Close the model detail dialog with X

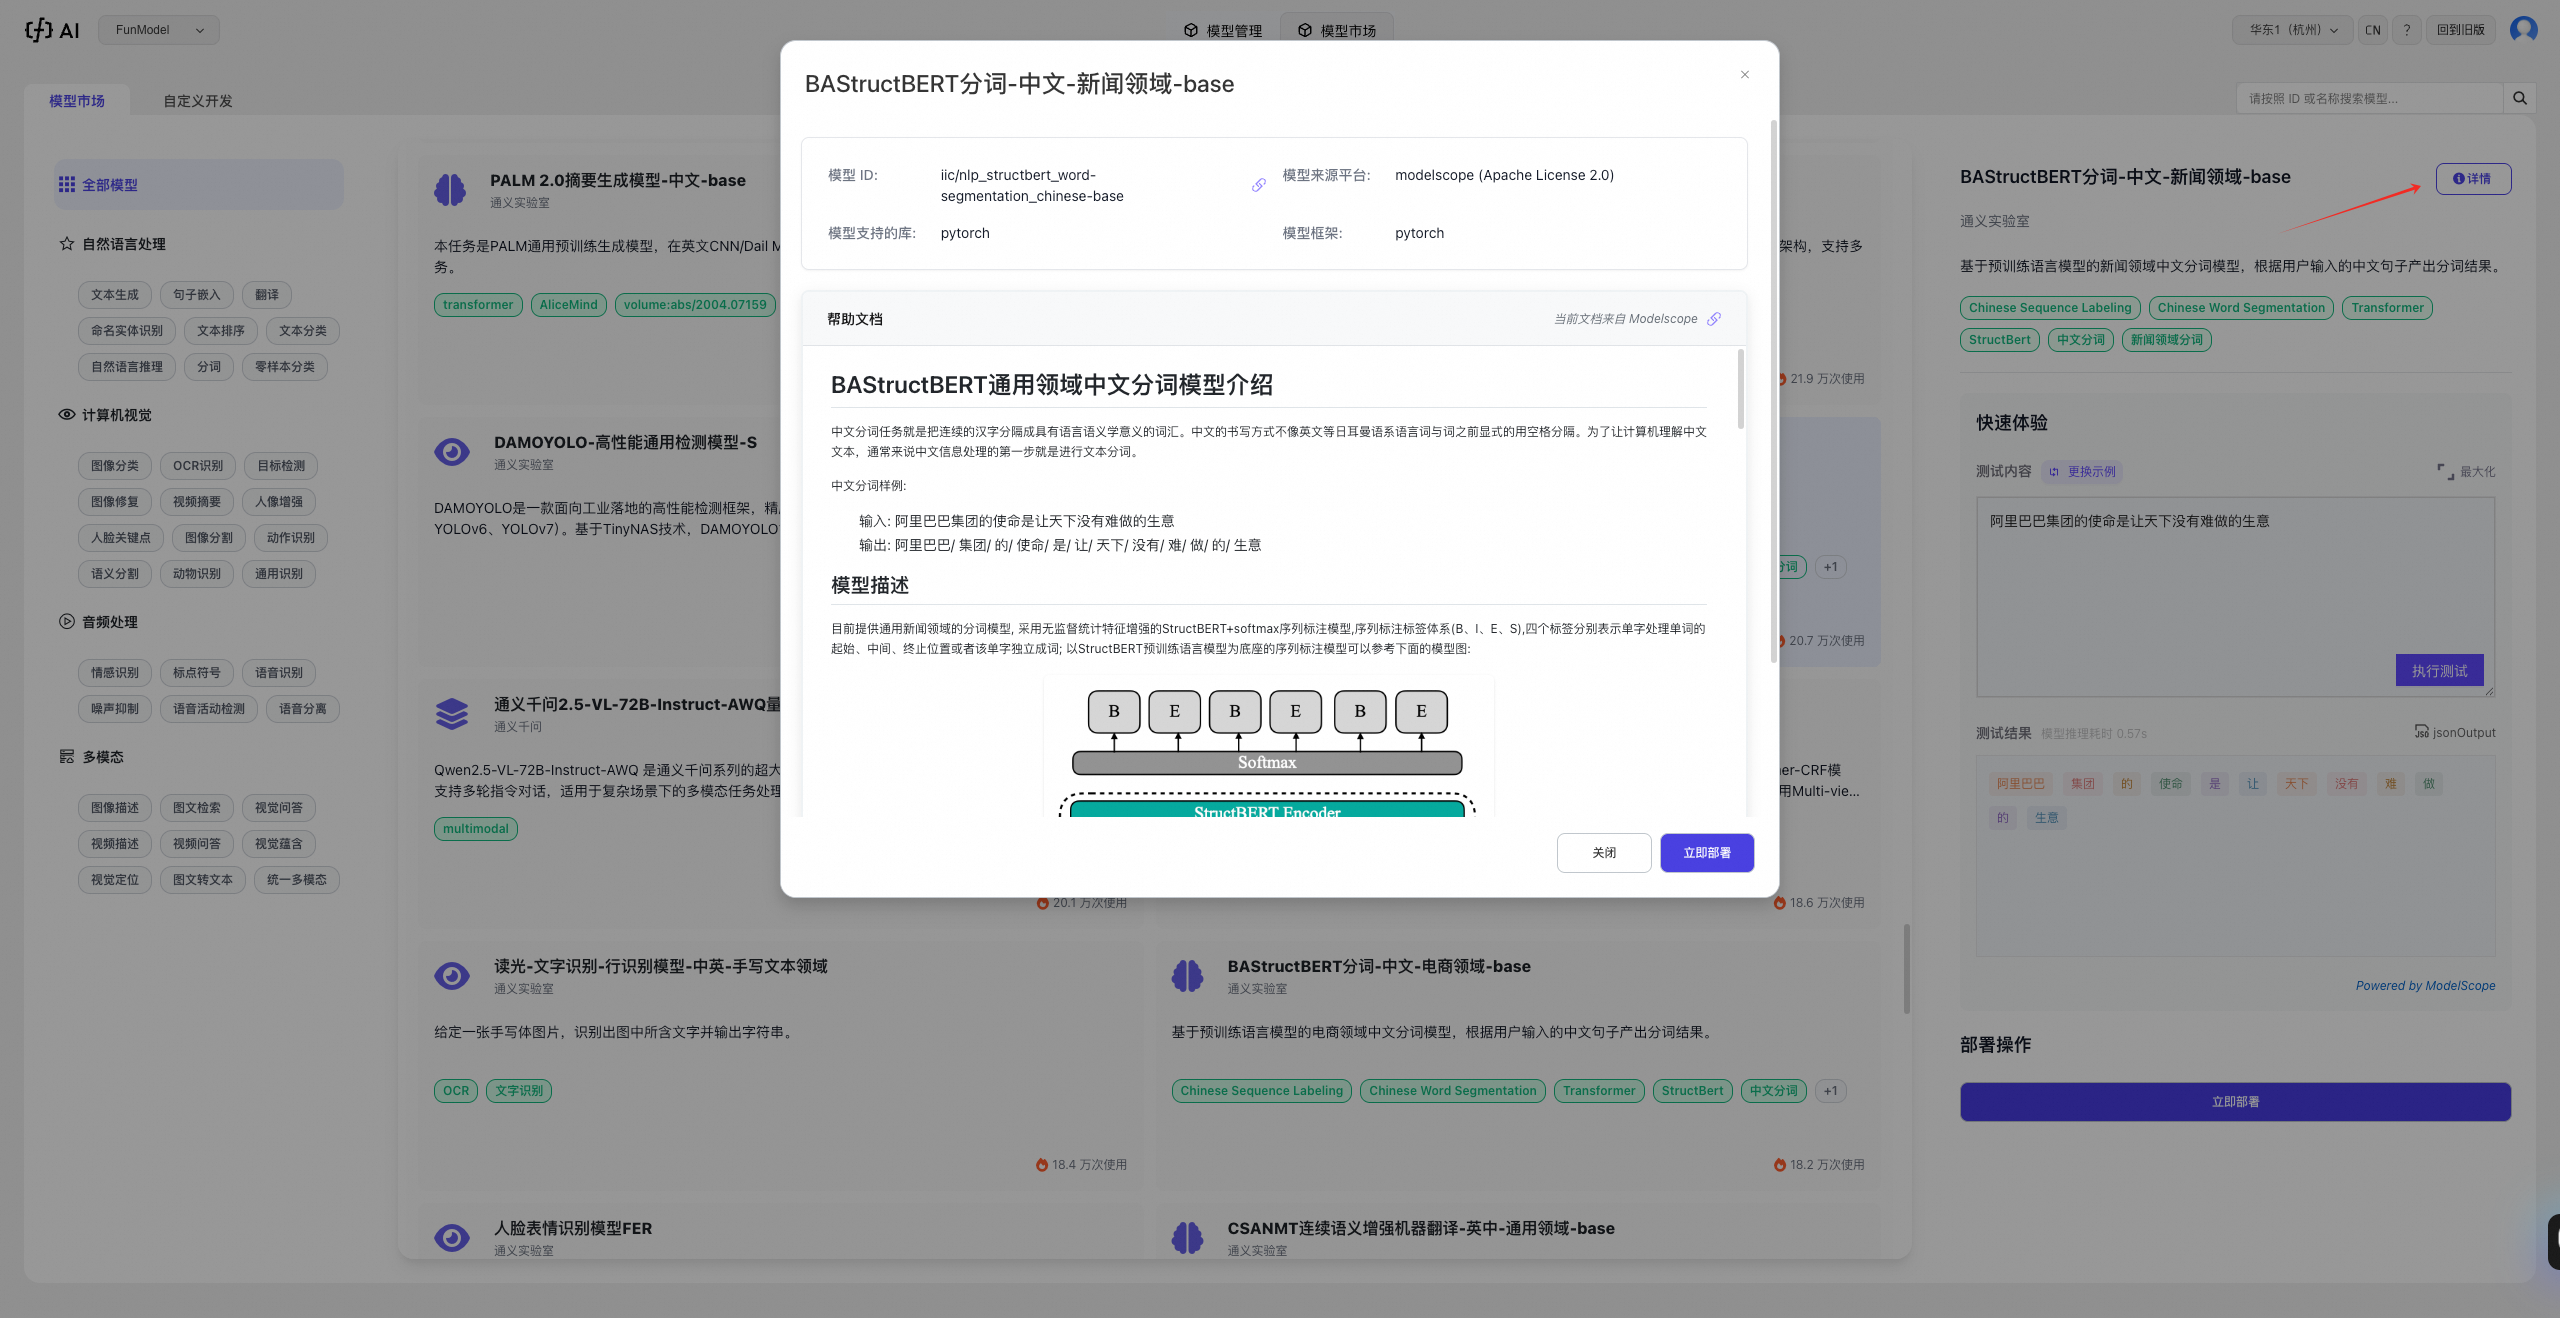[x=1745, y=75]
